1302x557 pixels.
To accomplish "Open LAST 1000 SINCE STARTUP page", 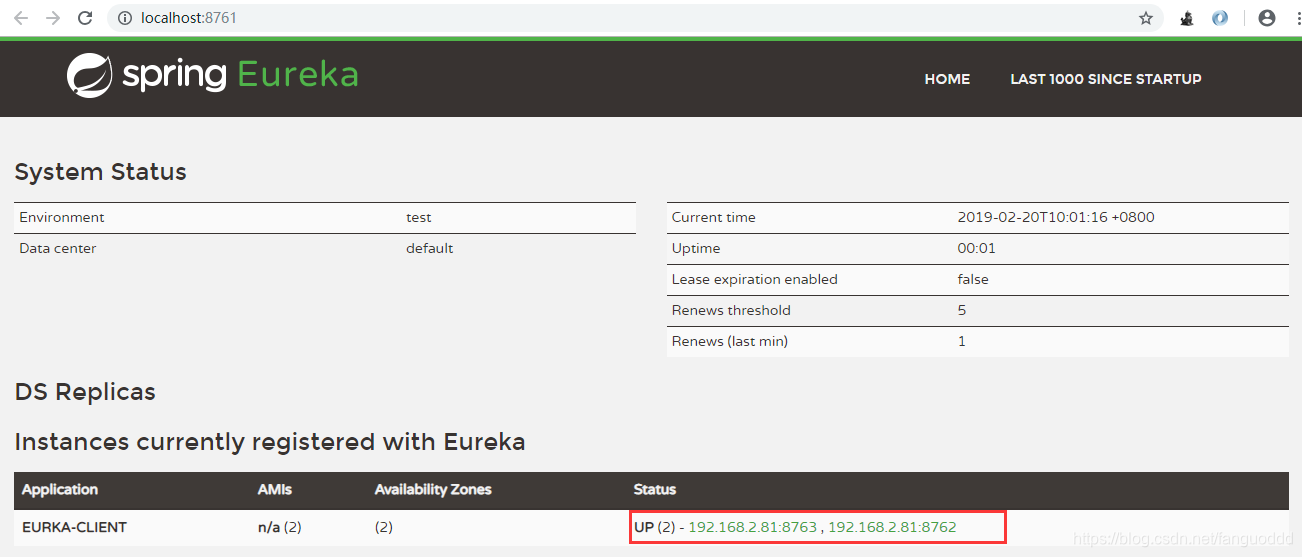I will pyautogui.click(x=1106, y=79).
